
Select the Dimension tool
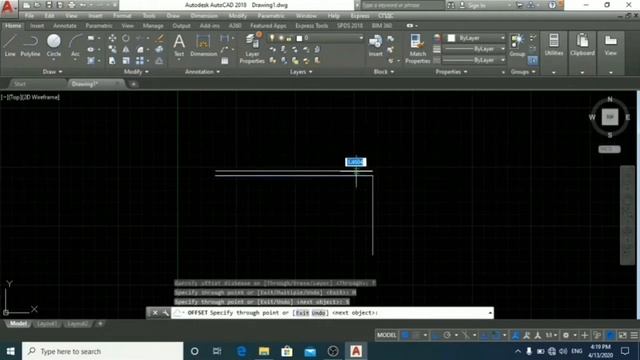tap(203, 45)
